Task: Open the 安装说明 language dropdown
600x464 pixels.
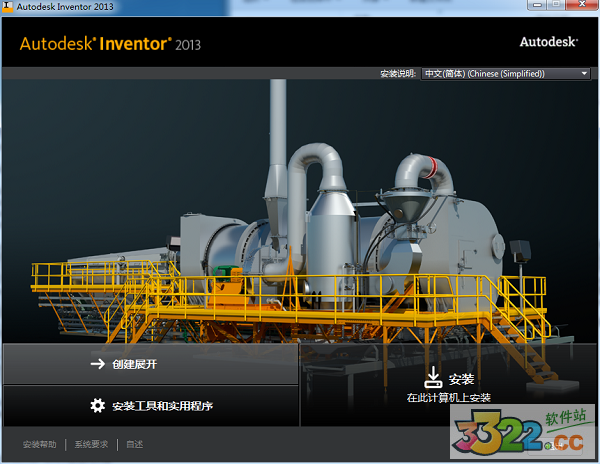Action: tap(506, 73)
